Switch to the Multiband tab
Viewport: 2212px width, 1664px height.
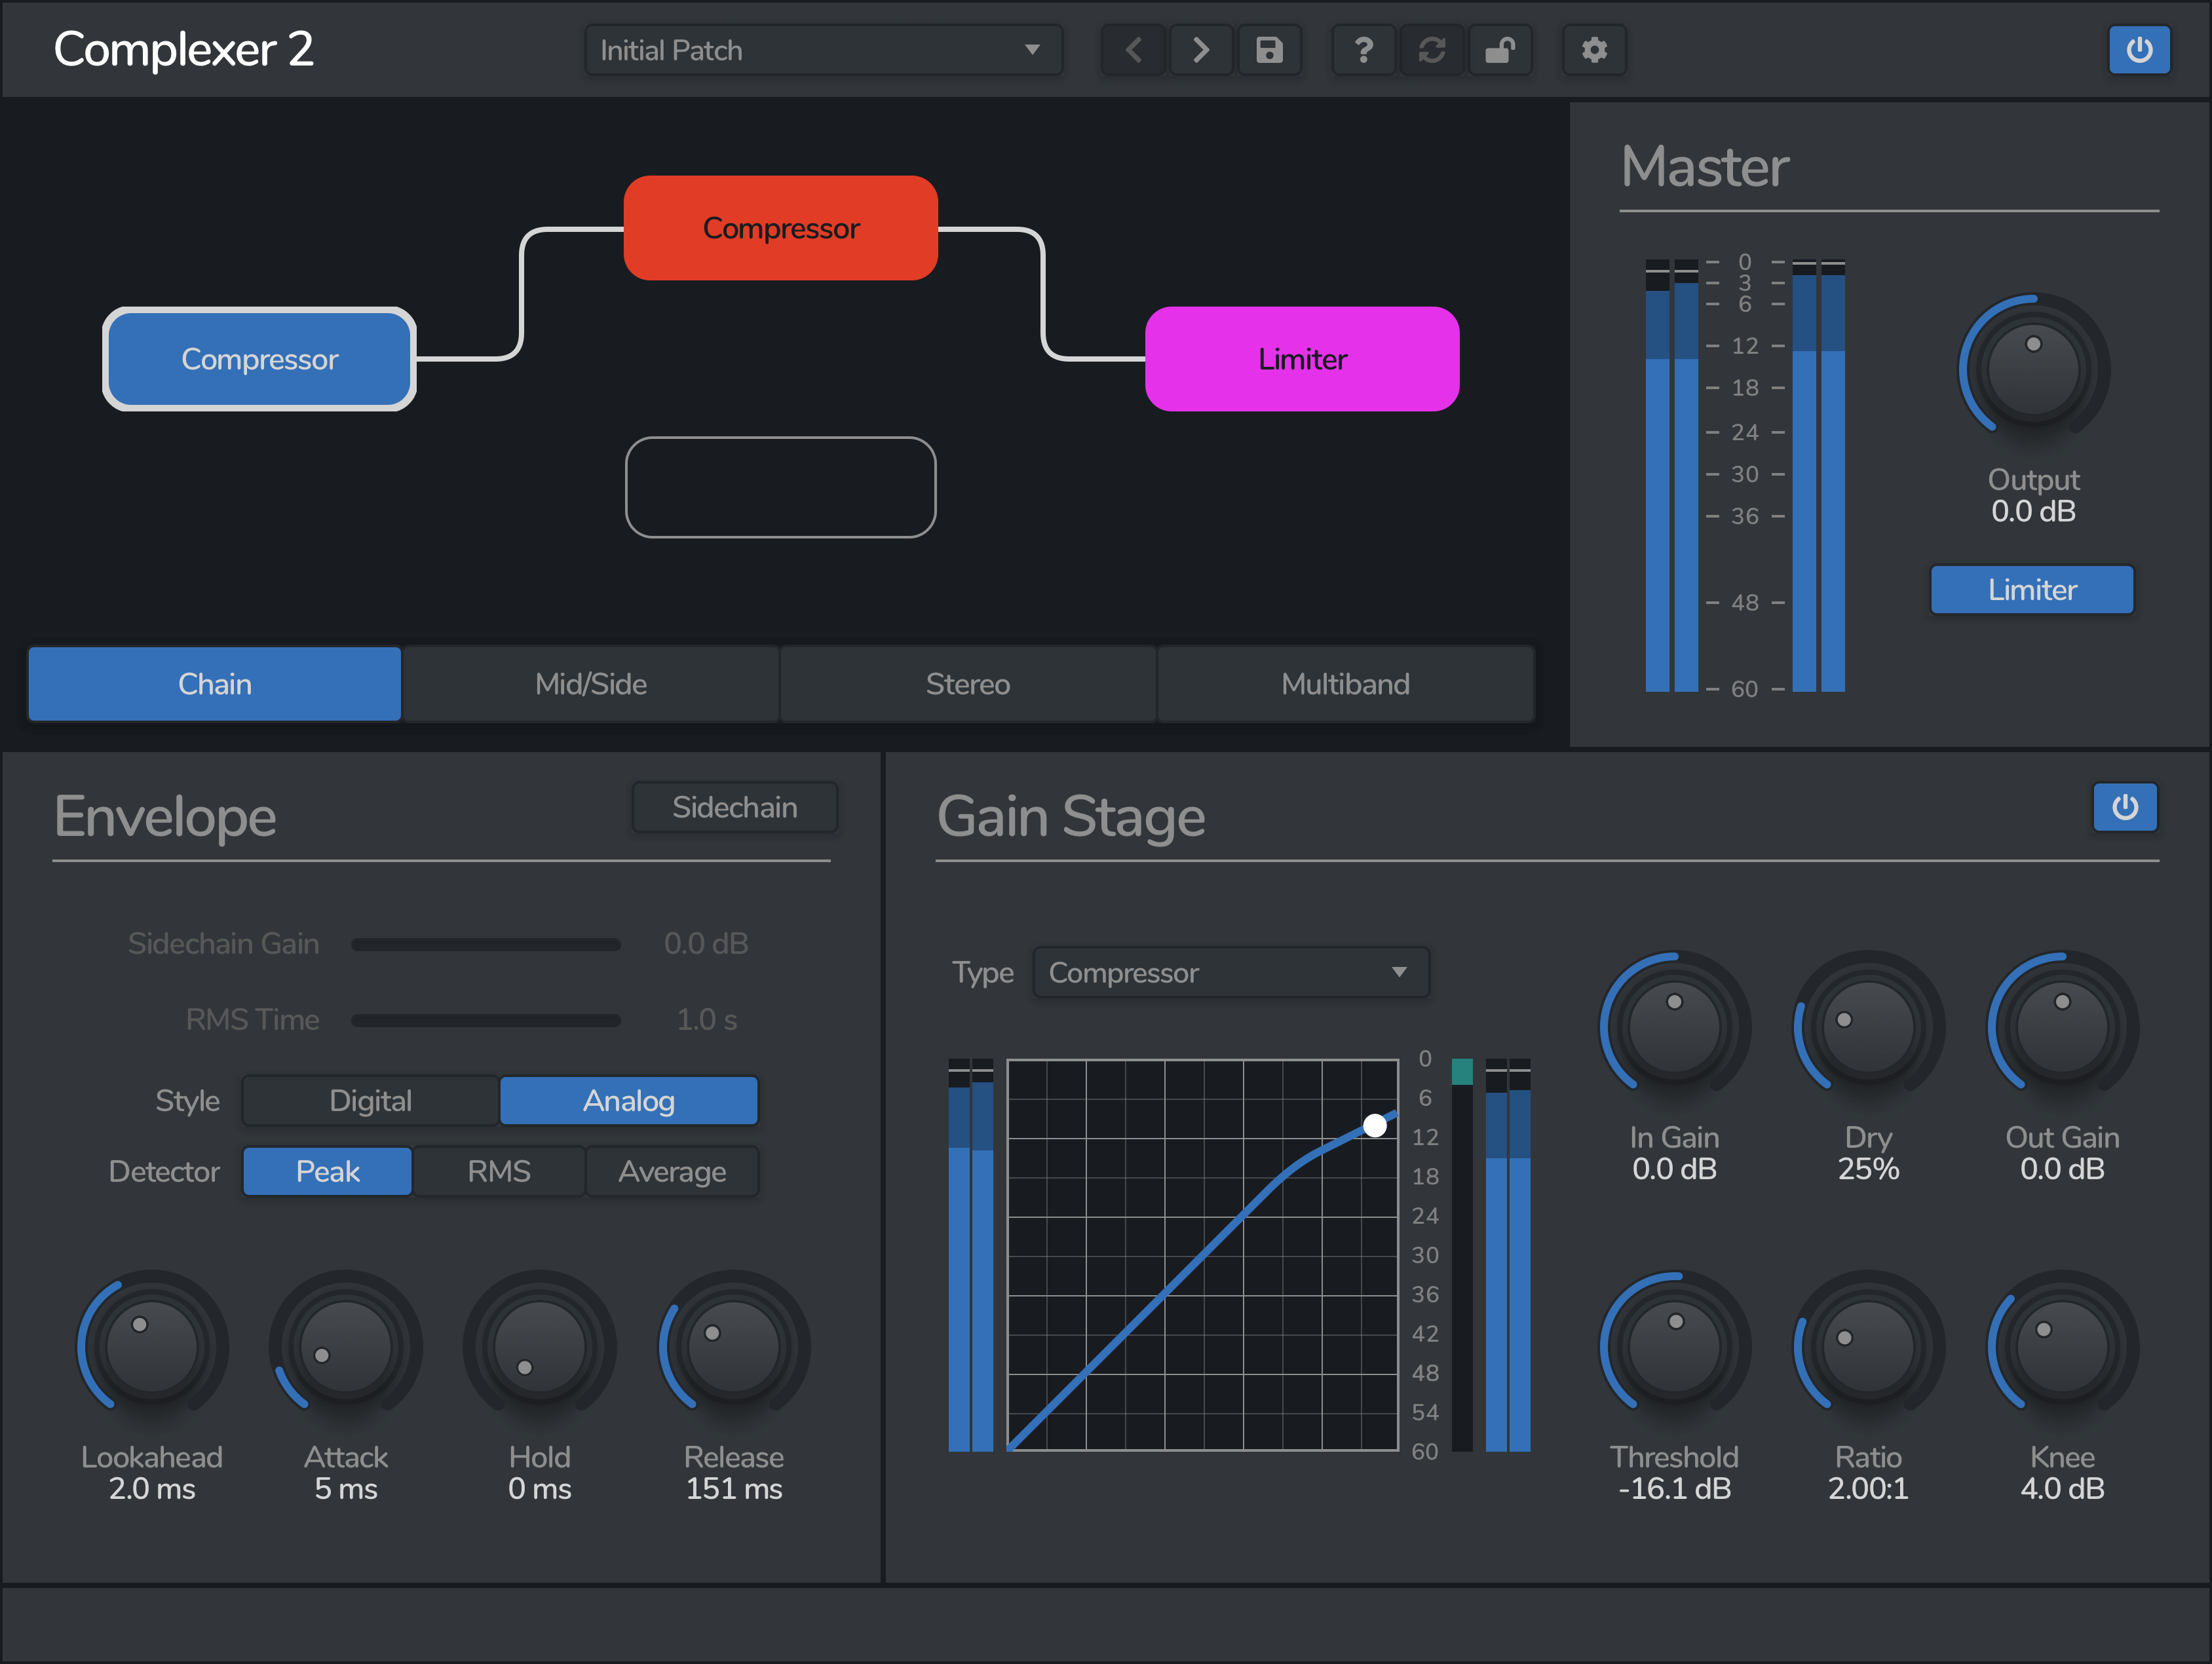pyautogui.click(x=1345, y=684)
